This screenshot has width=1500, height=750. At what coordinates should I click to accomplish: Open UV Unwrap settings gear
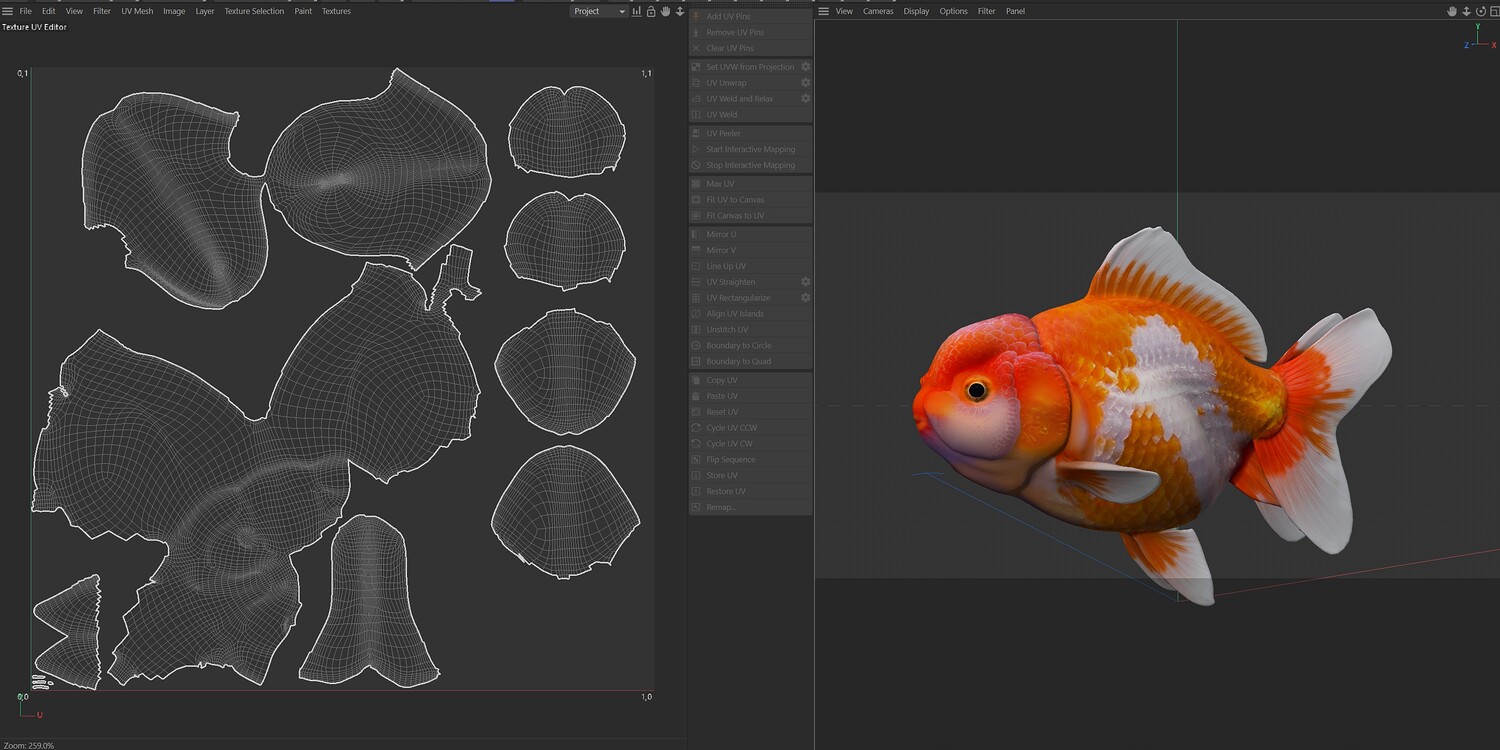coord(805,83)
